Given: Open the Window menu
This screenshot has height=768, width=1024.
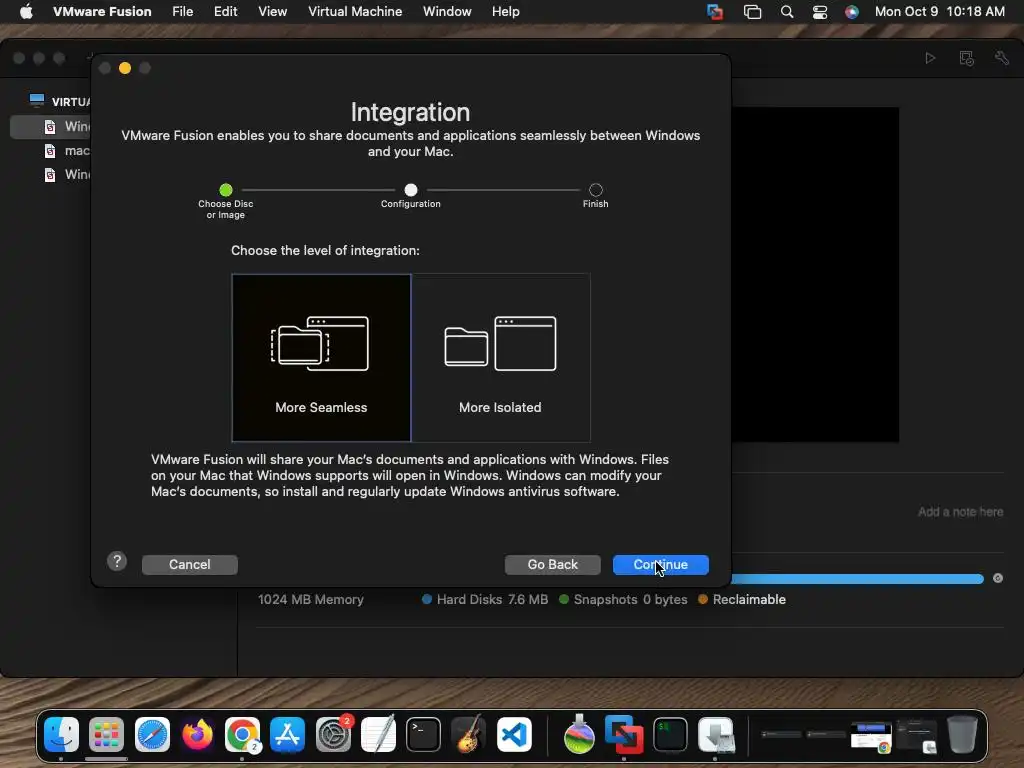Looking at the screenshot, I should tap(447, 12).
